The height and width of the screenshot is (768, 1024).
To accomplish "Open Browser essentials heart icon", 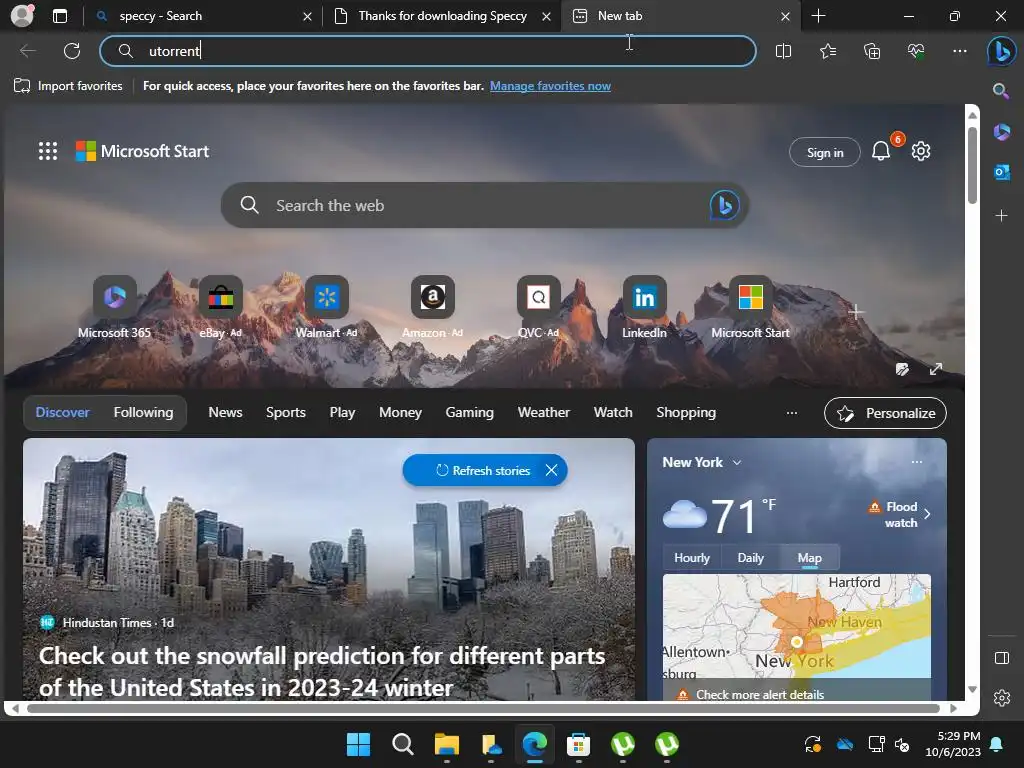I will [x=916, y=51].
